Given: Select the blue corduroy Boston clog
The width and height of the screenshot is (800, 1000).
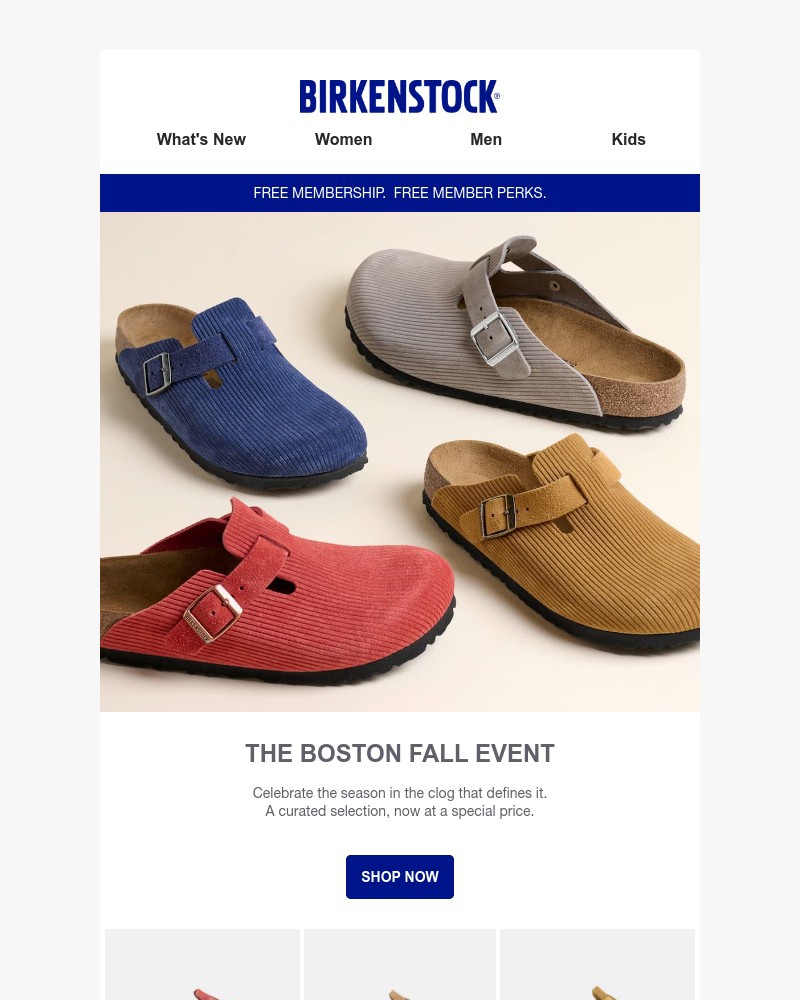Looking at the screenshot, I should (x=239, y=392).
